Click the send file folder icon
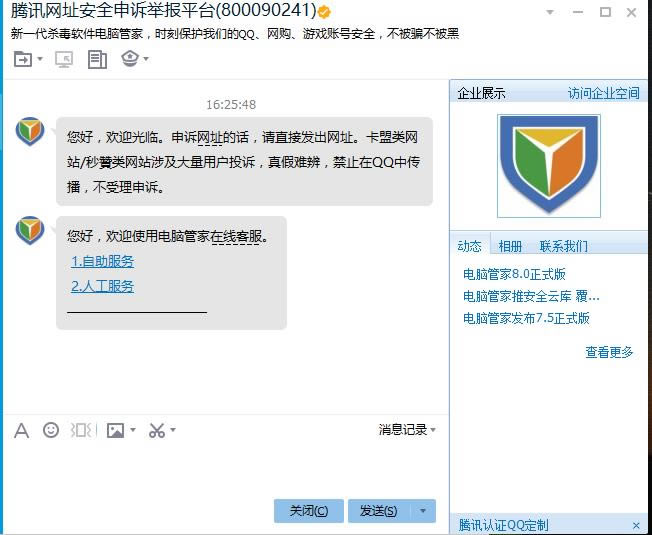Screen dimensions: 652x535 click(x=23, y=59)
